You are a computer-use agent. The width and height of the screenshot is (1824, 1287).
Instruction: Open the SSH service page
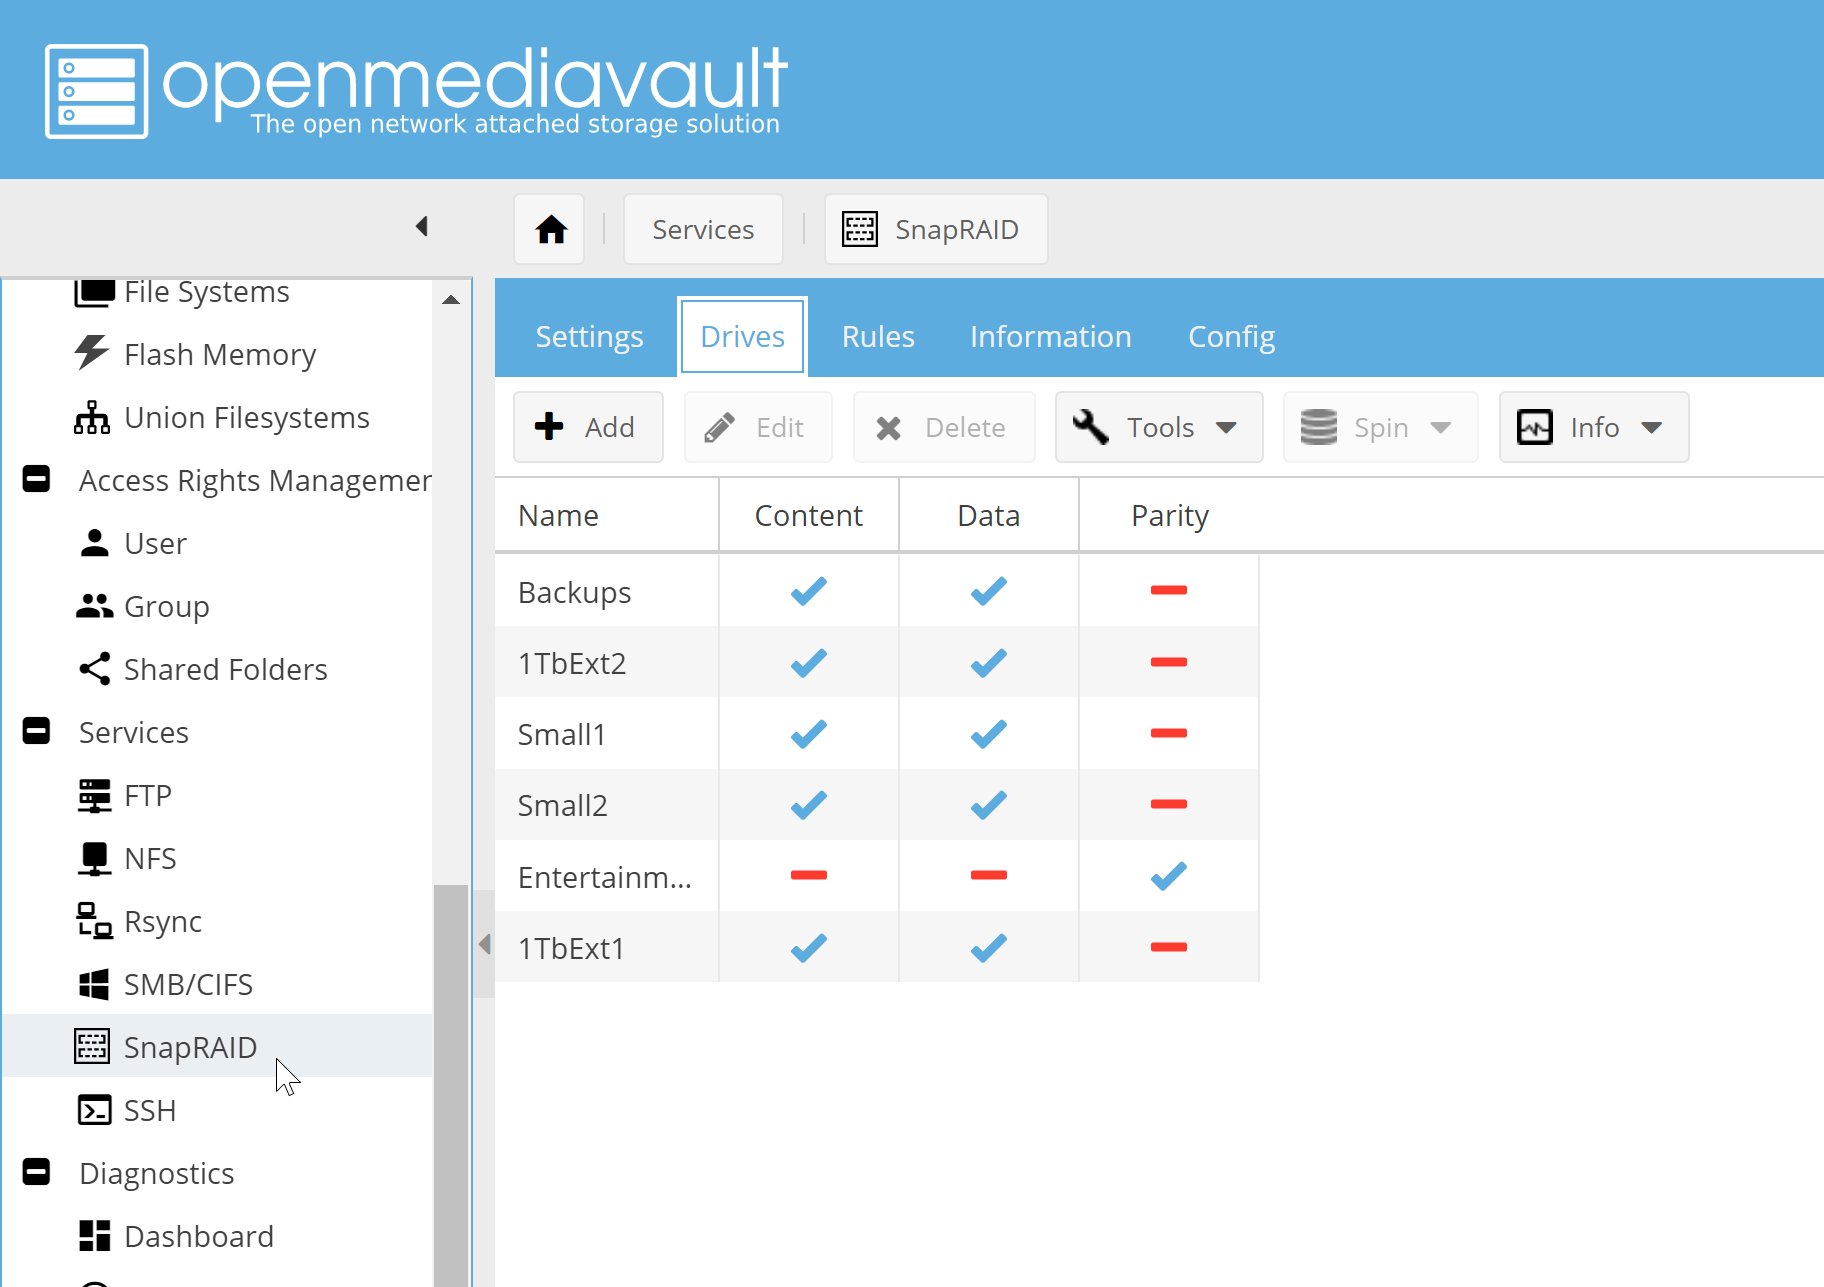149,1111
